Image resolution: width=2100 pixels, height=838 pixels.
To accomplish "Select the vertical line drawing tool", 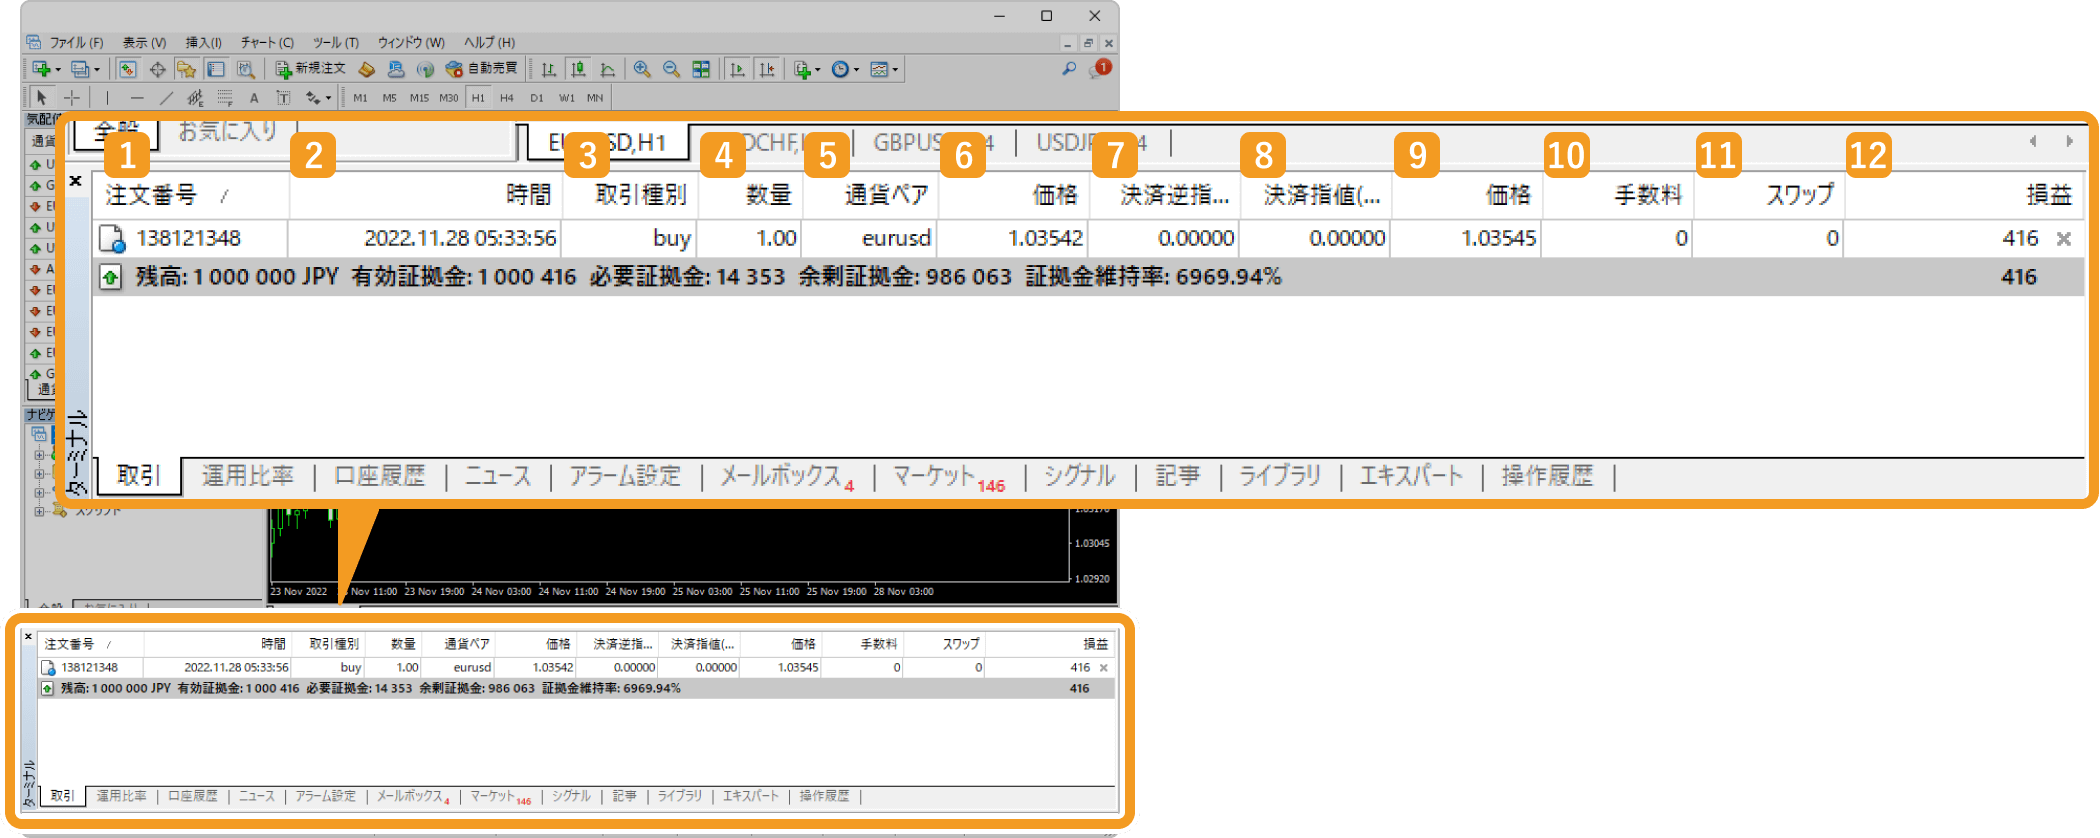I will [x=107, y=97].
